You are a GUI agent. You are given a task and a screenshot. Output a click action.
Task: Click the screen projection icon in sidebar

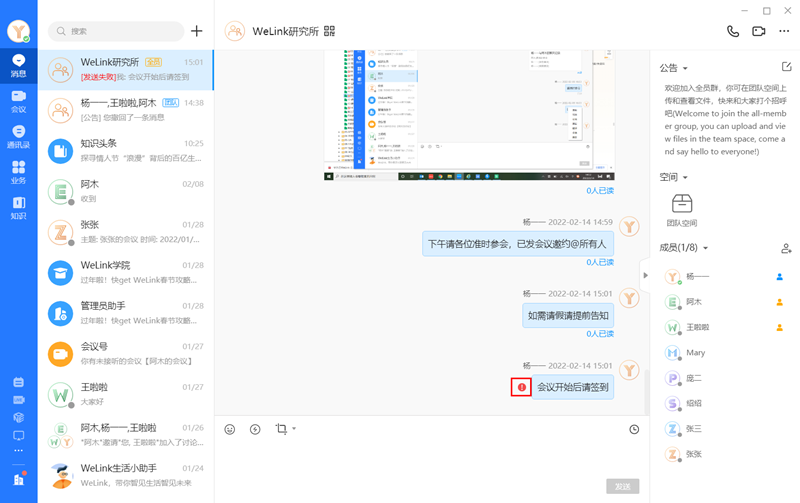point(18,436)
